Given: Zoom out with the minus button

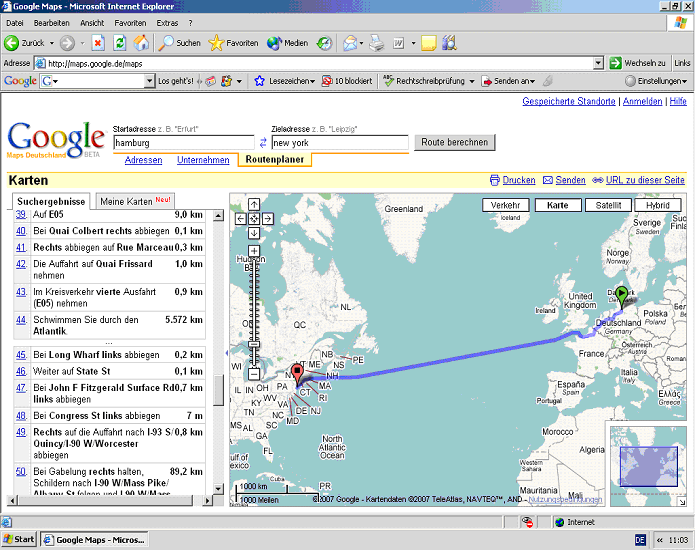Looking at the screenshot, I should 254,374.
